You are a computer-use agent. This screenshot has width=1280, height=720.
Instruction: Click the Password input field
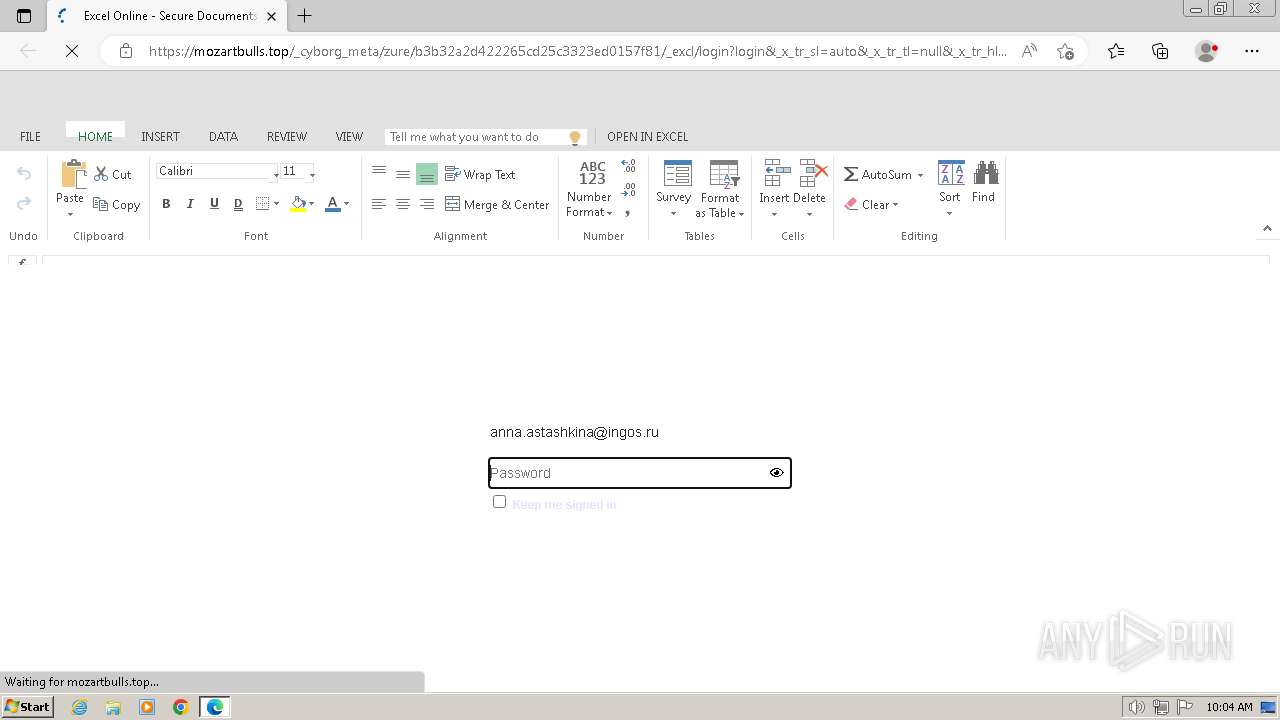click(x=640, y=473)
